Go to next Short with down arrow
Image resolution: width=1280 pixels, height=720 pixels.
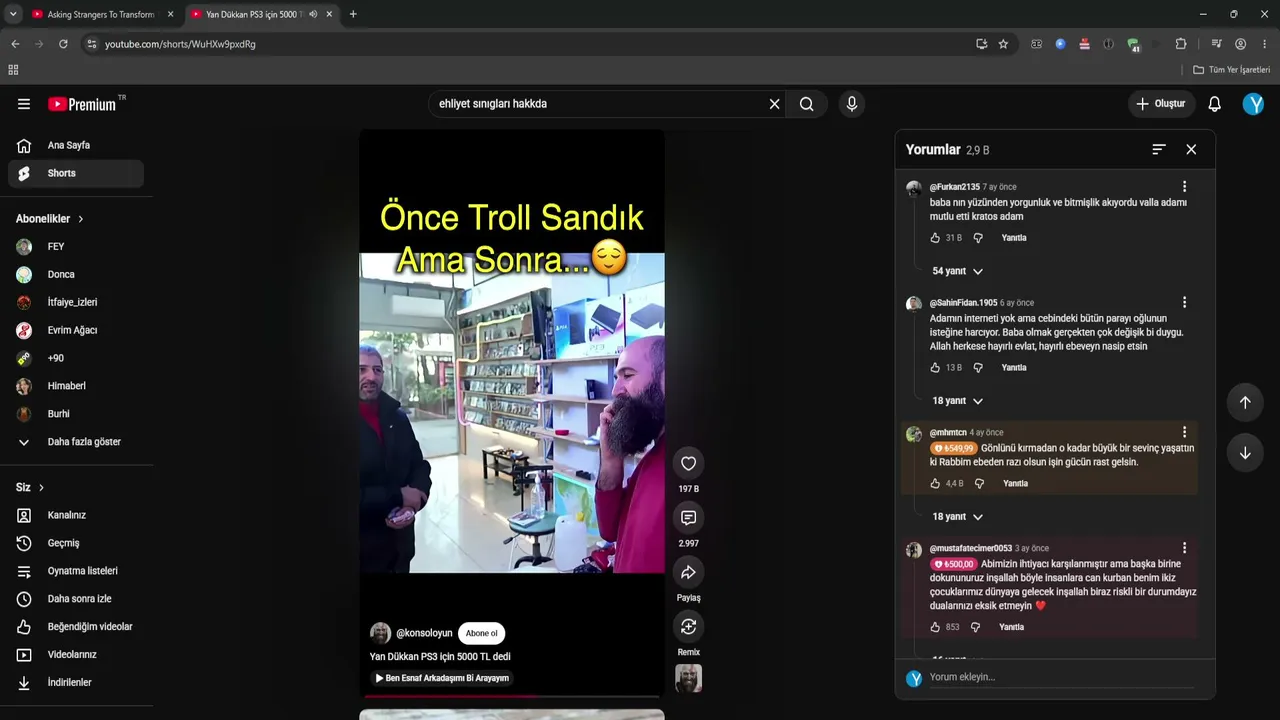(1245, 453)
